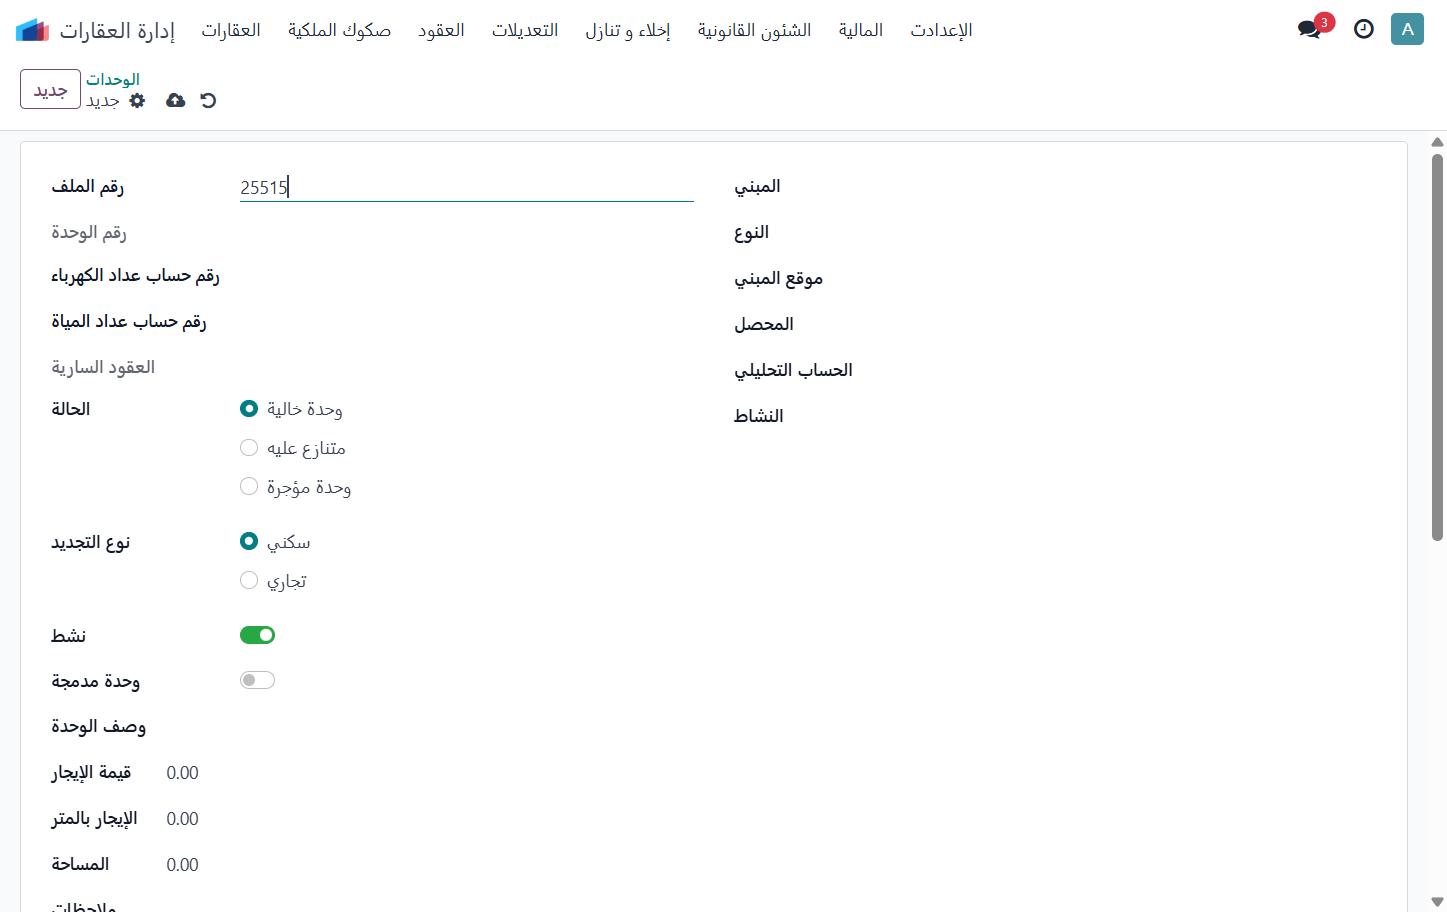Image resolution: width=1447 pixels, height=912 pixels.
Task: Open the المالية menu
Action: 861,30
